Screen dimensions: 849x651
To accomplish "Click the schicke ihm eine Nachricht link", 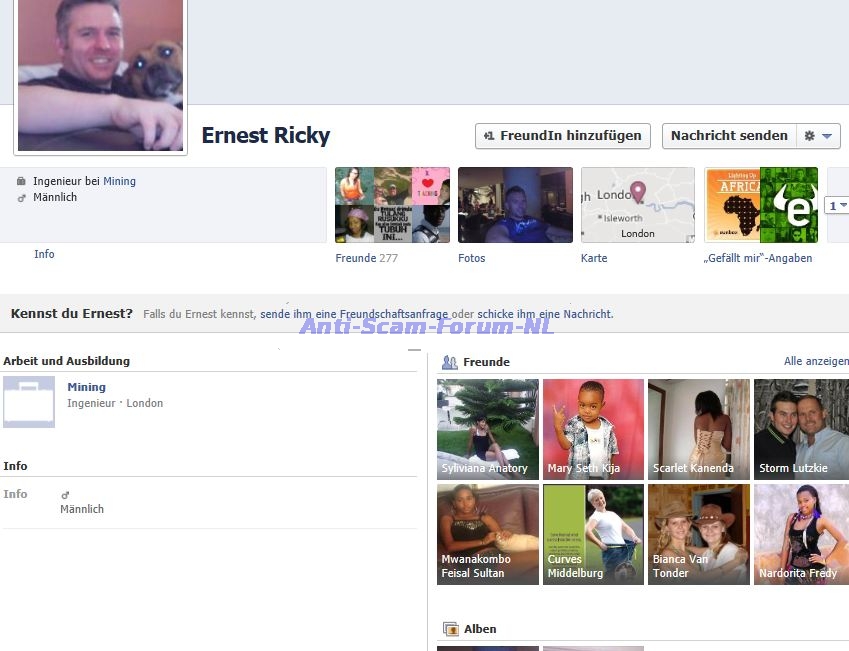I will 545,314.
